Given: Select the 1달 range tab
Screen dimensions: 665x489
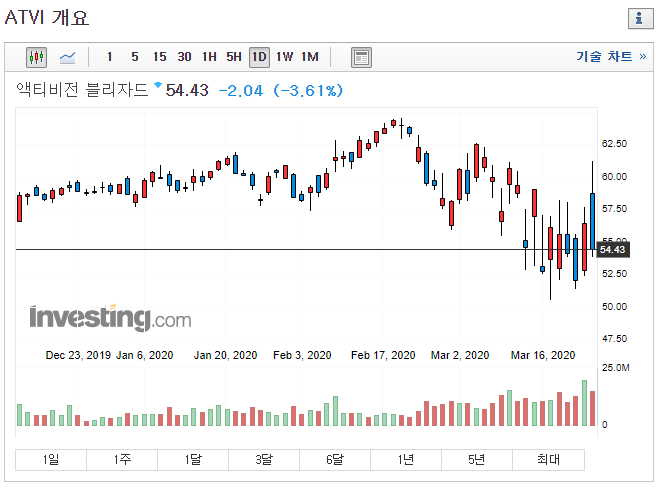Looking at the screenshot, I should click(193, 460).
